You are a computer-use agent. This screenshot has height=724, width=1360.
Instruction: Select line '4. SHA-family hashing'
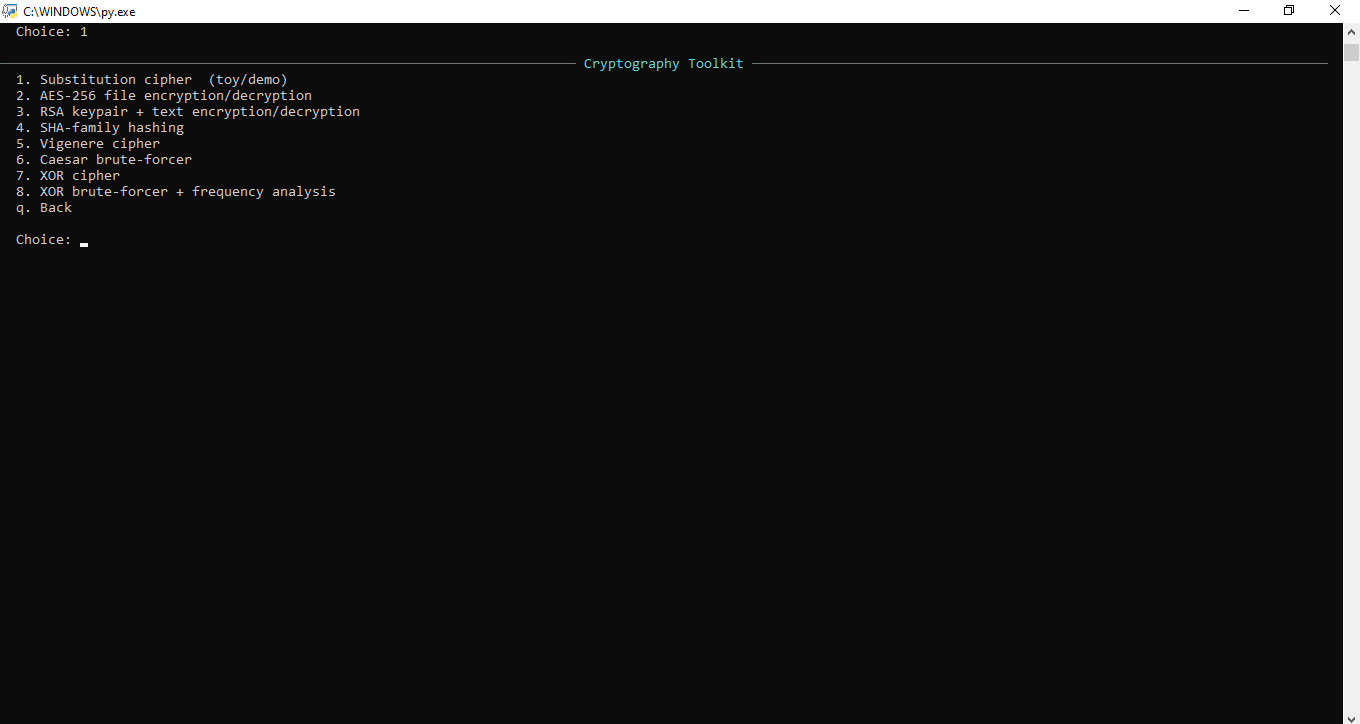coord(100,128)
